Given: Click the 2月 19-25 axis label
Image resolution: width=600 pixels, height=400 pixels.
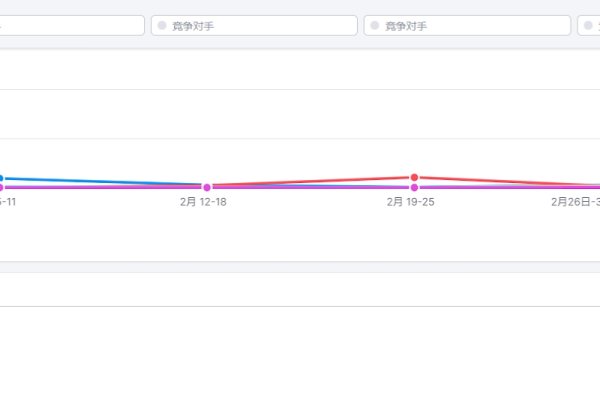Looking at the screenshot, I should point(411,201).
